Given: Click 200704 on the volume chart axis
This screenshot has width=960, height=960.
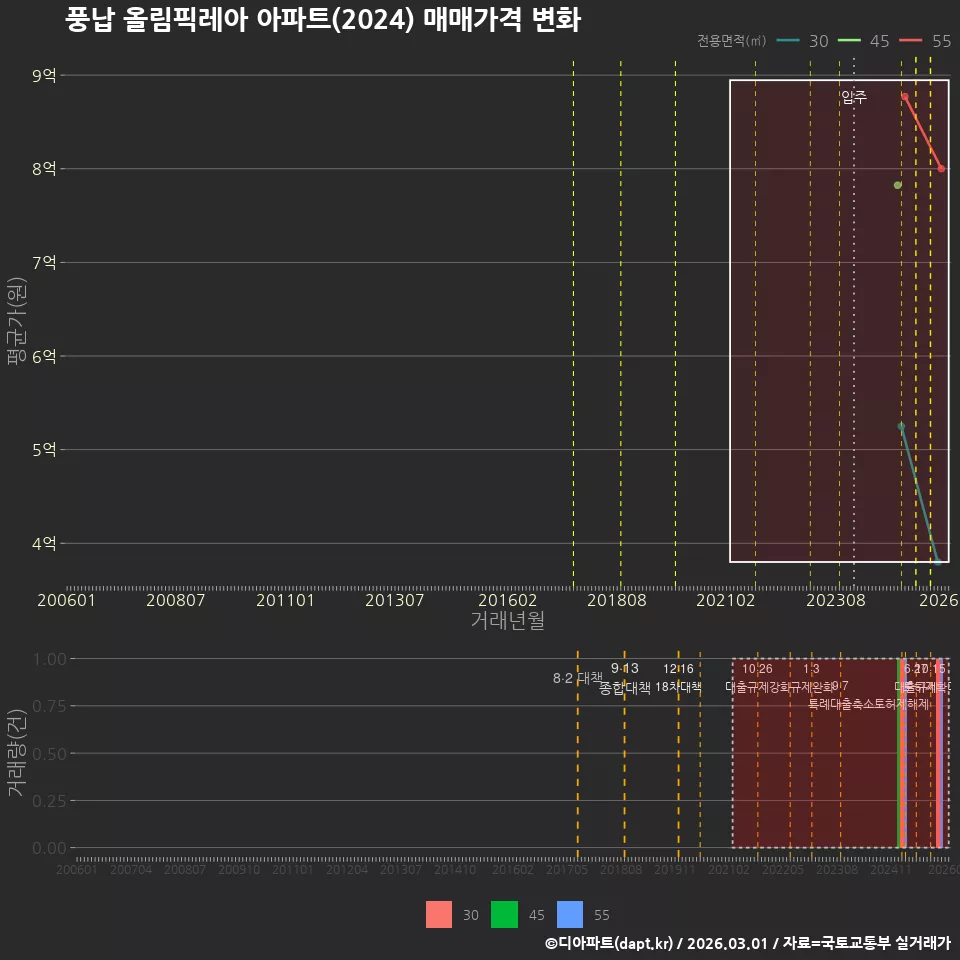Looking at the screenshot, I should coord(130,869).
